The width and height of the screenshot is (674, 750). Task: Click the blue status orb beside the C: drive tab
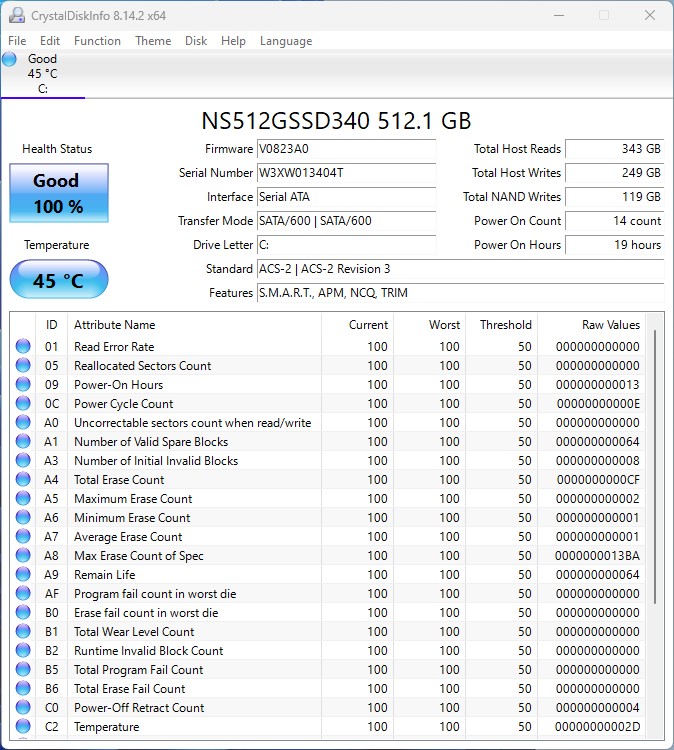click(9, 59)
